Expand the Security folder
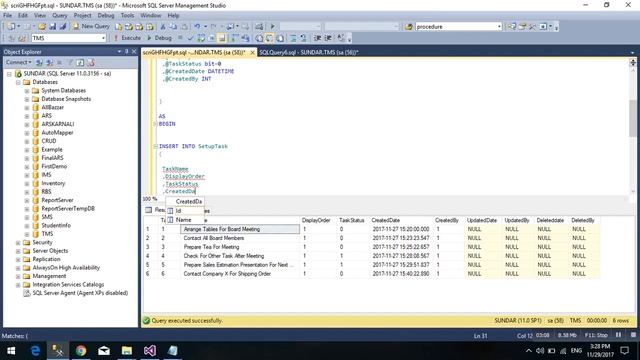 (x=18, y=242)
